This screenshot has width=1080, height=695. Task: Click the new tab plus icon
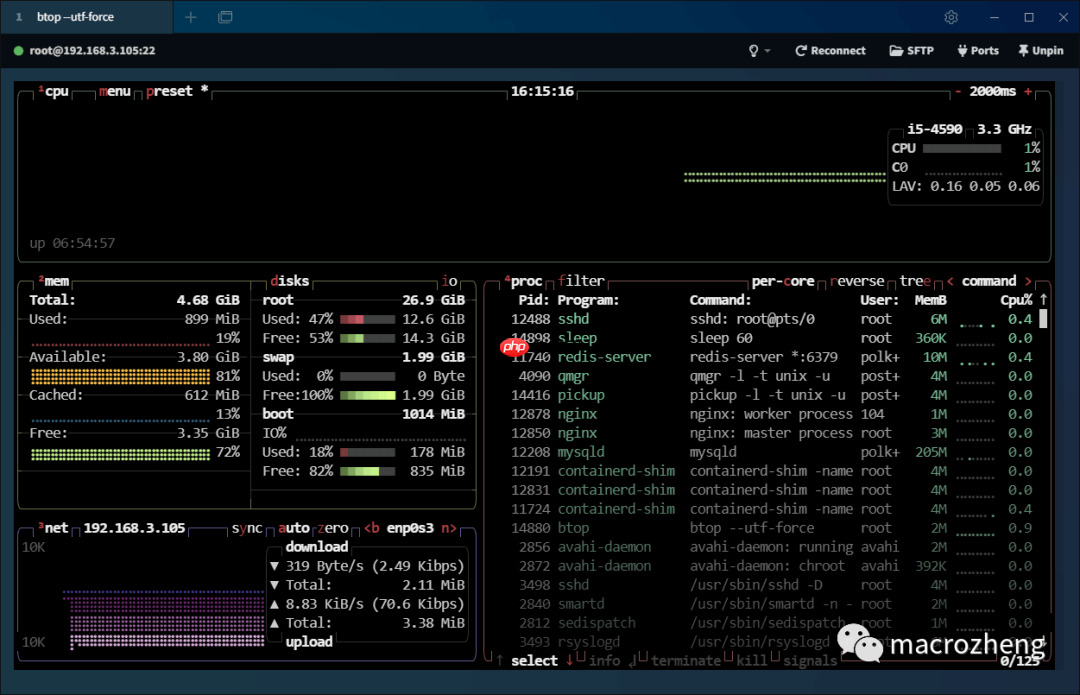coord(191,17)
